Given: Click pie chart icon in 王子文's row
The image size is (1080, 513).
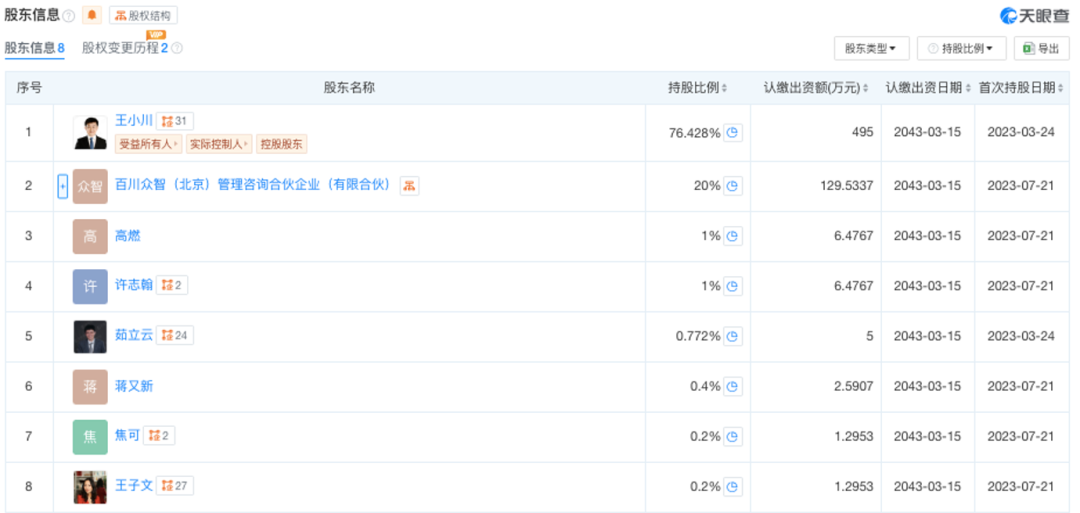Looking at the screenshot, I should coord(733,486).
